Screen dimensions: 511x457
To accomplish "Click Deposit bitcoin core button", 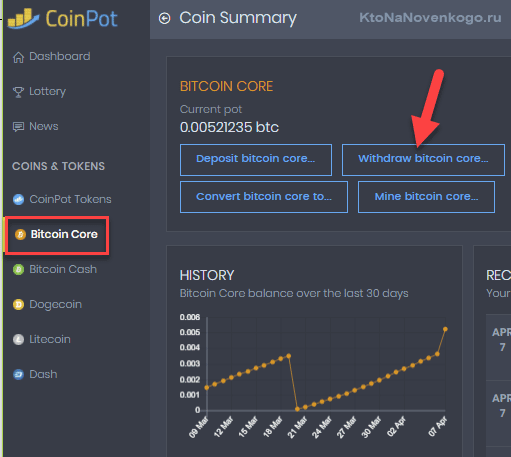I will pyautogui.click(x=256, y=160).
